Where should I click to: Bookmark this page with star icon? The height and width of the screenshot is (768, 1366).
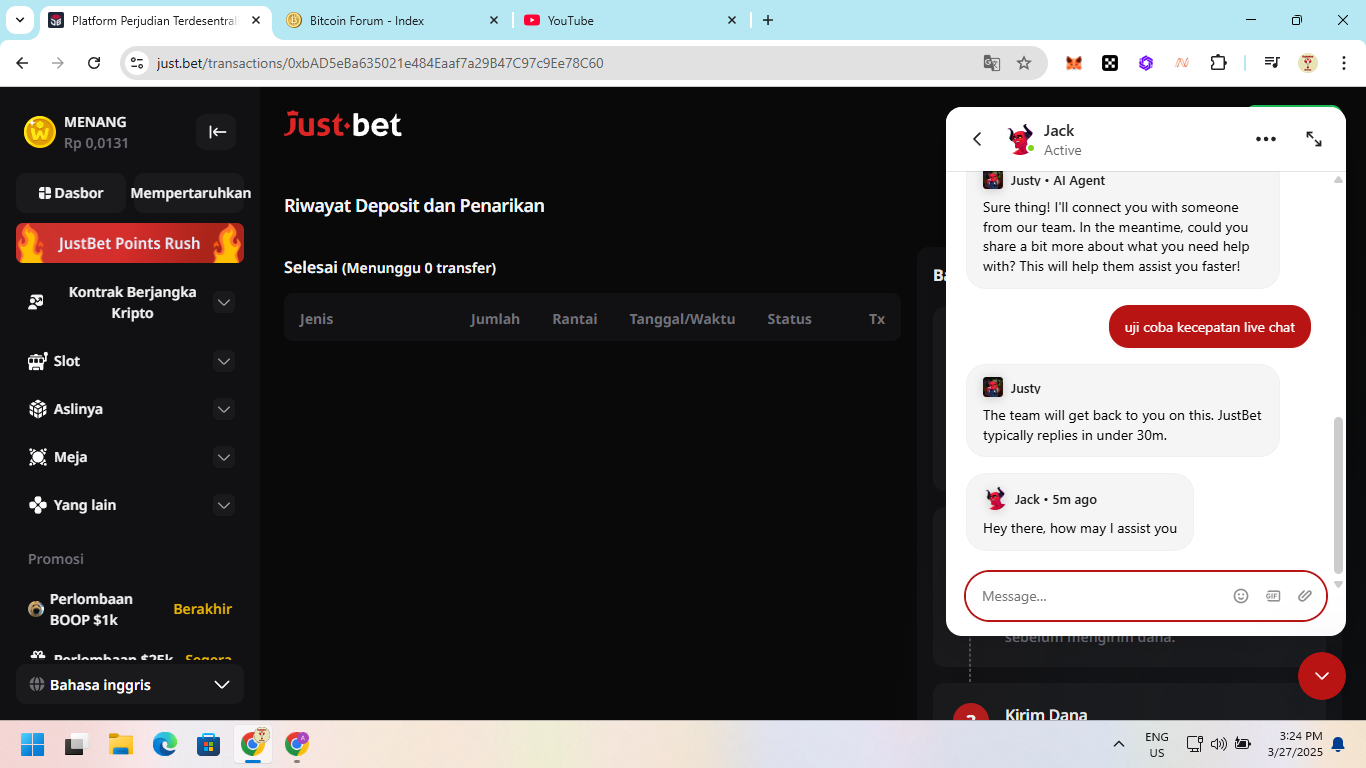click(x=1024, y=63)
